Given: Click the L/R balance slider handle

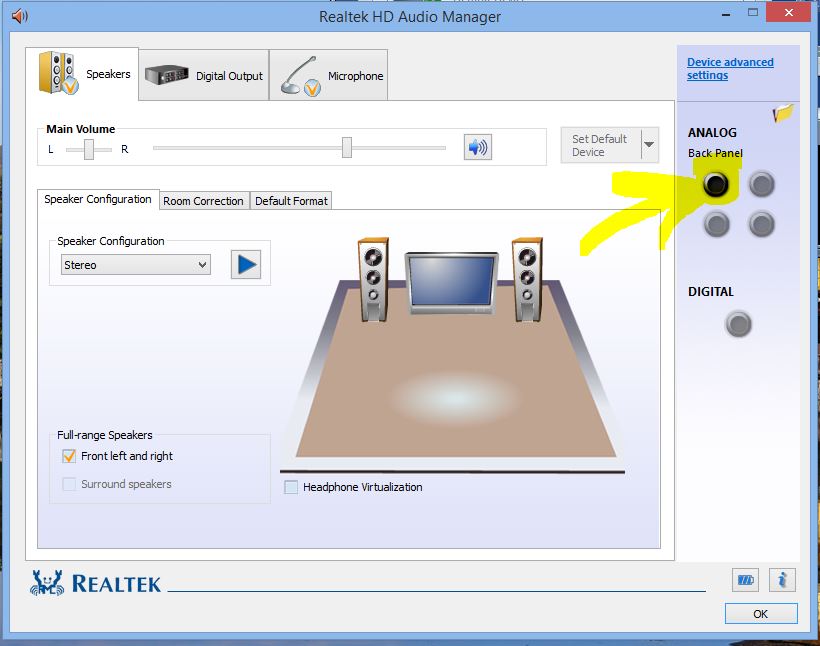Looking at the screenshot, I should 89,149.
